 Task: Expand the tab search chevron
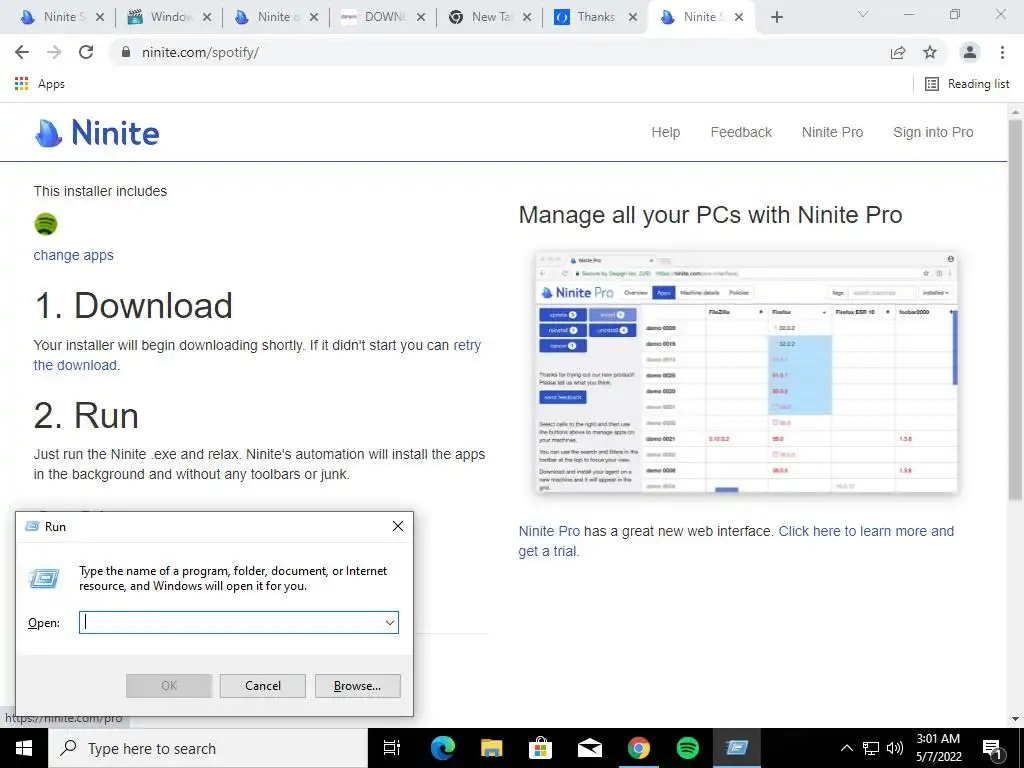pos(863,14)
